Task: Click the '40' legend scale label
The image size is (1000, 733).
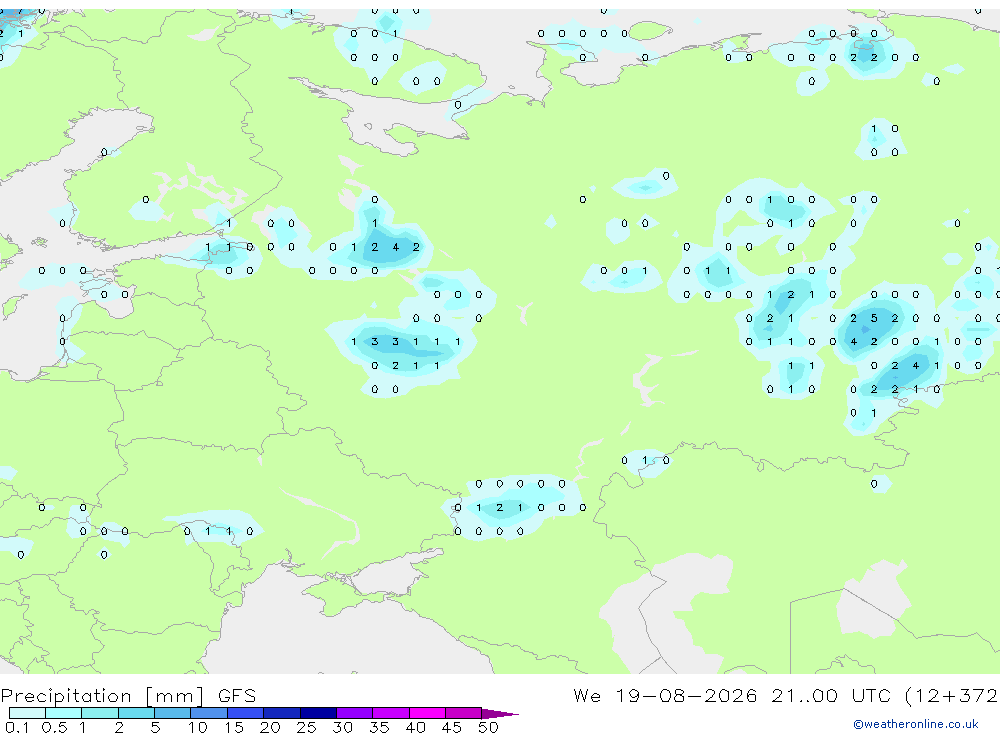Action: [415, 727]
